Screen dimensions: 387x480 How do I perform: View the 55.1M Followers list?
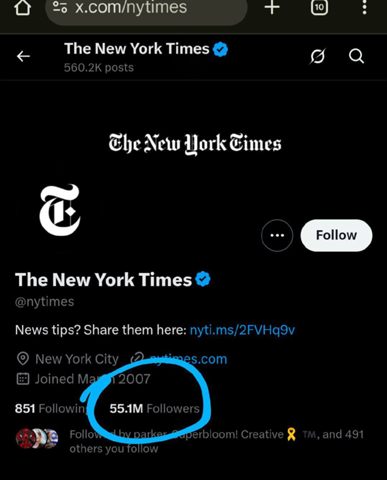[155, 408]
